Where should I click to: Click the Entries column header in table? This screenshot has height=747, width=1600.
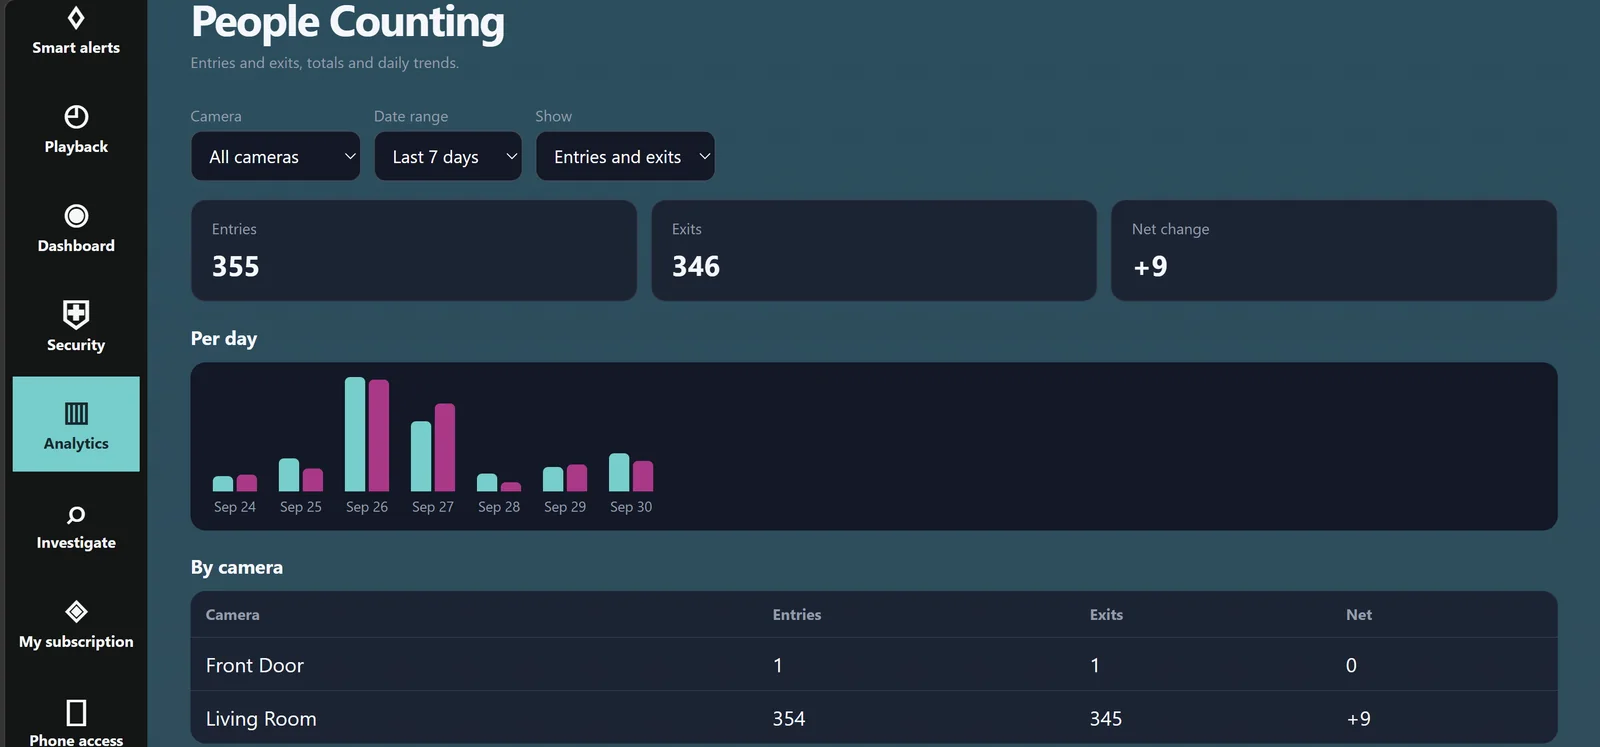[797, 615]
